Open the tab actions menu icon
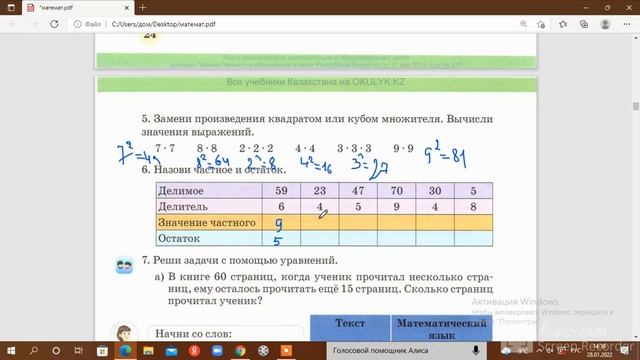Viewport: 640px width, 360px height. click(11, 8)
